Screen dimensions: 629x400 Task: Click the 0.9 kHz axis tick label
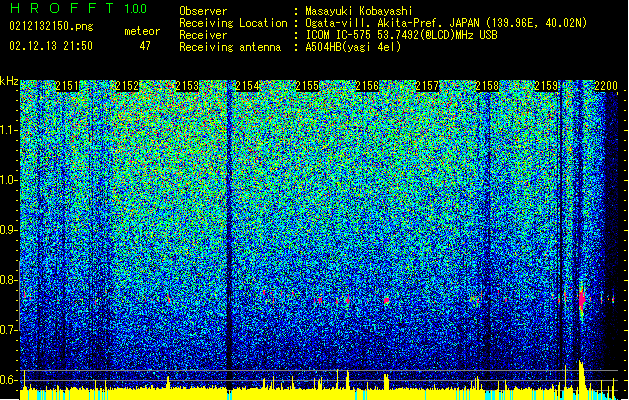point(9,230)
